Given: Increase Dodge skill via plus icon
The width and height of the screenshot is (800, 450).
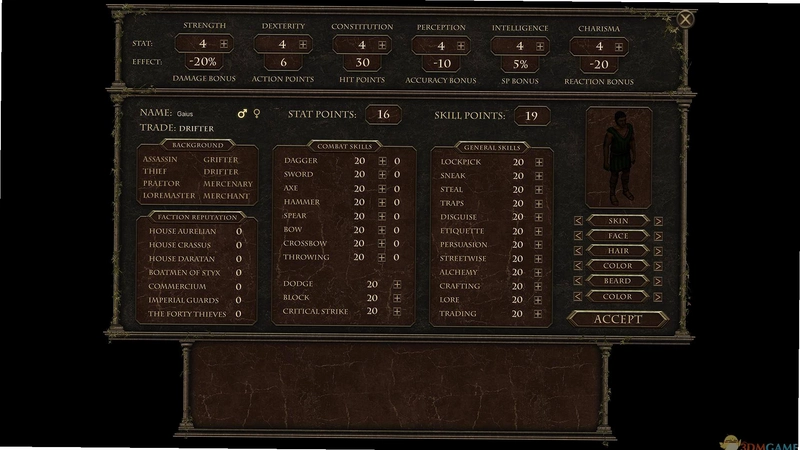Looking at the screenshot, I should [397, 284].
